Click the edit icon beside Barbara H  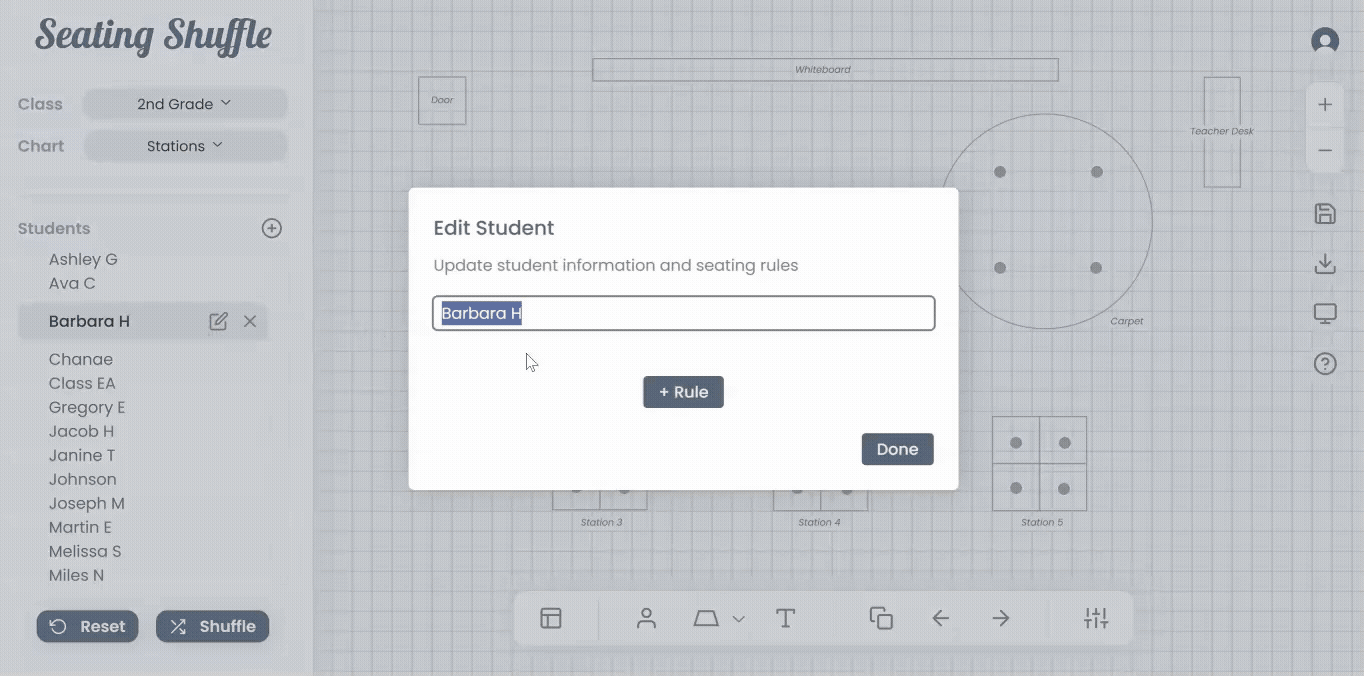(x=218, y=321)
